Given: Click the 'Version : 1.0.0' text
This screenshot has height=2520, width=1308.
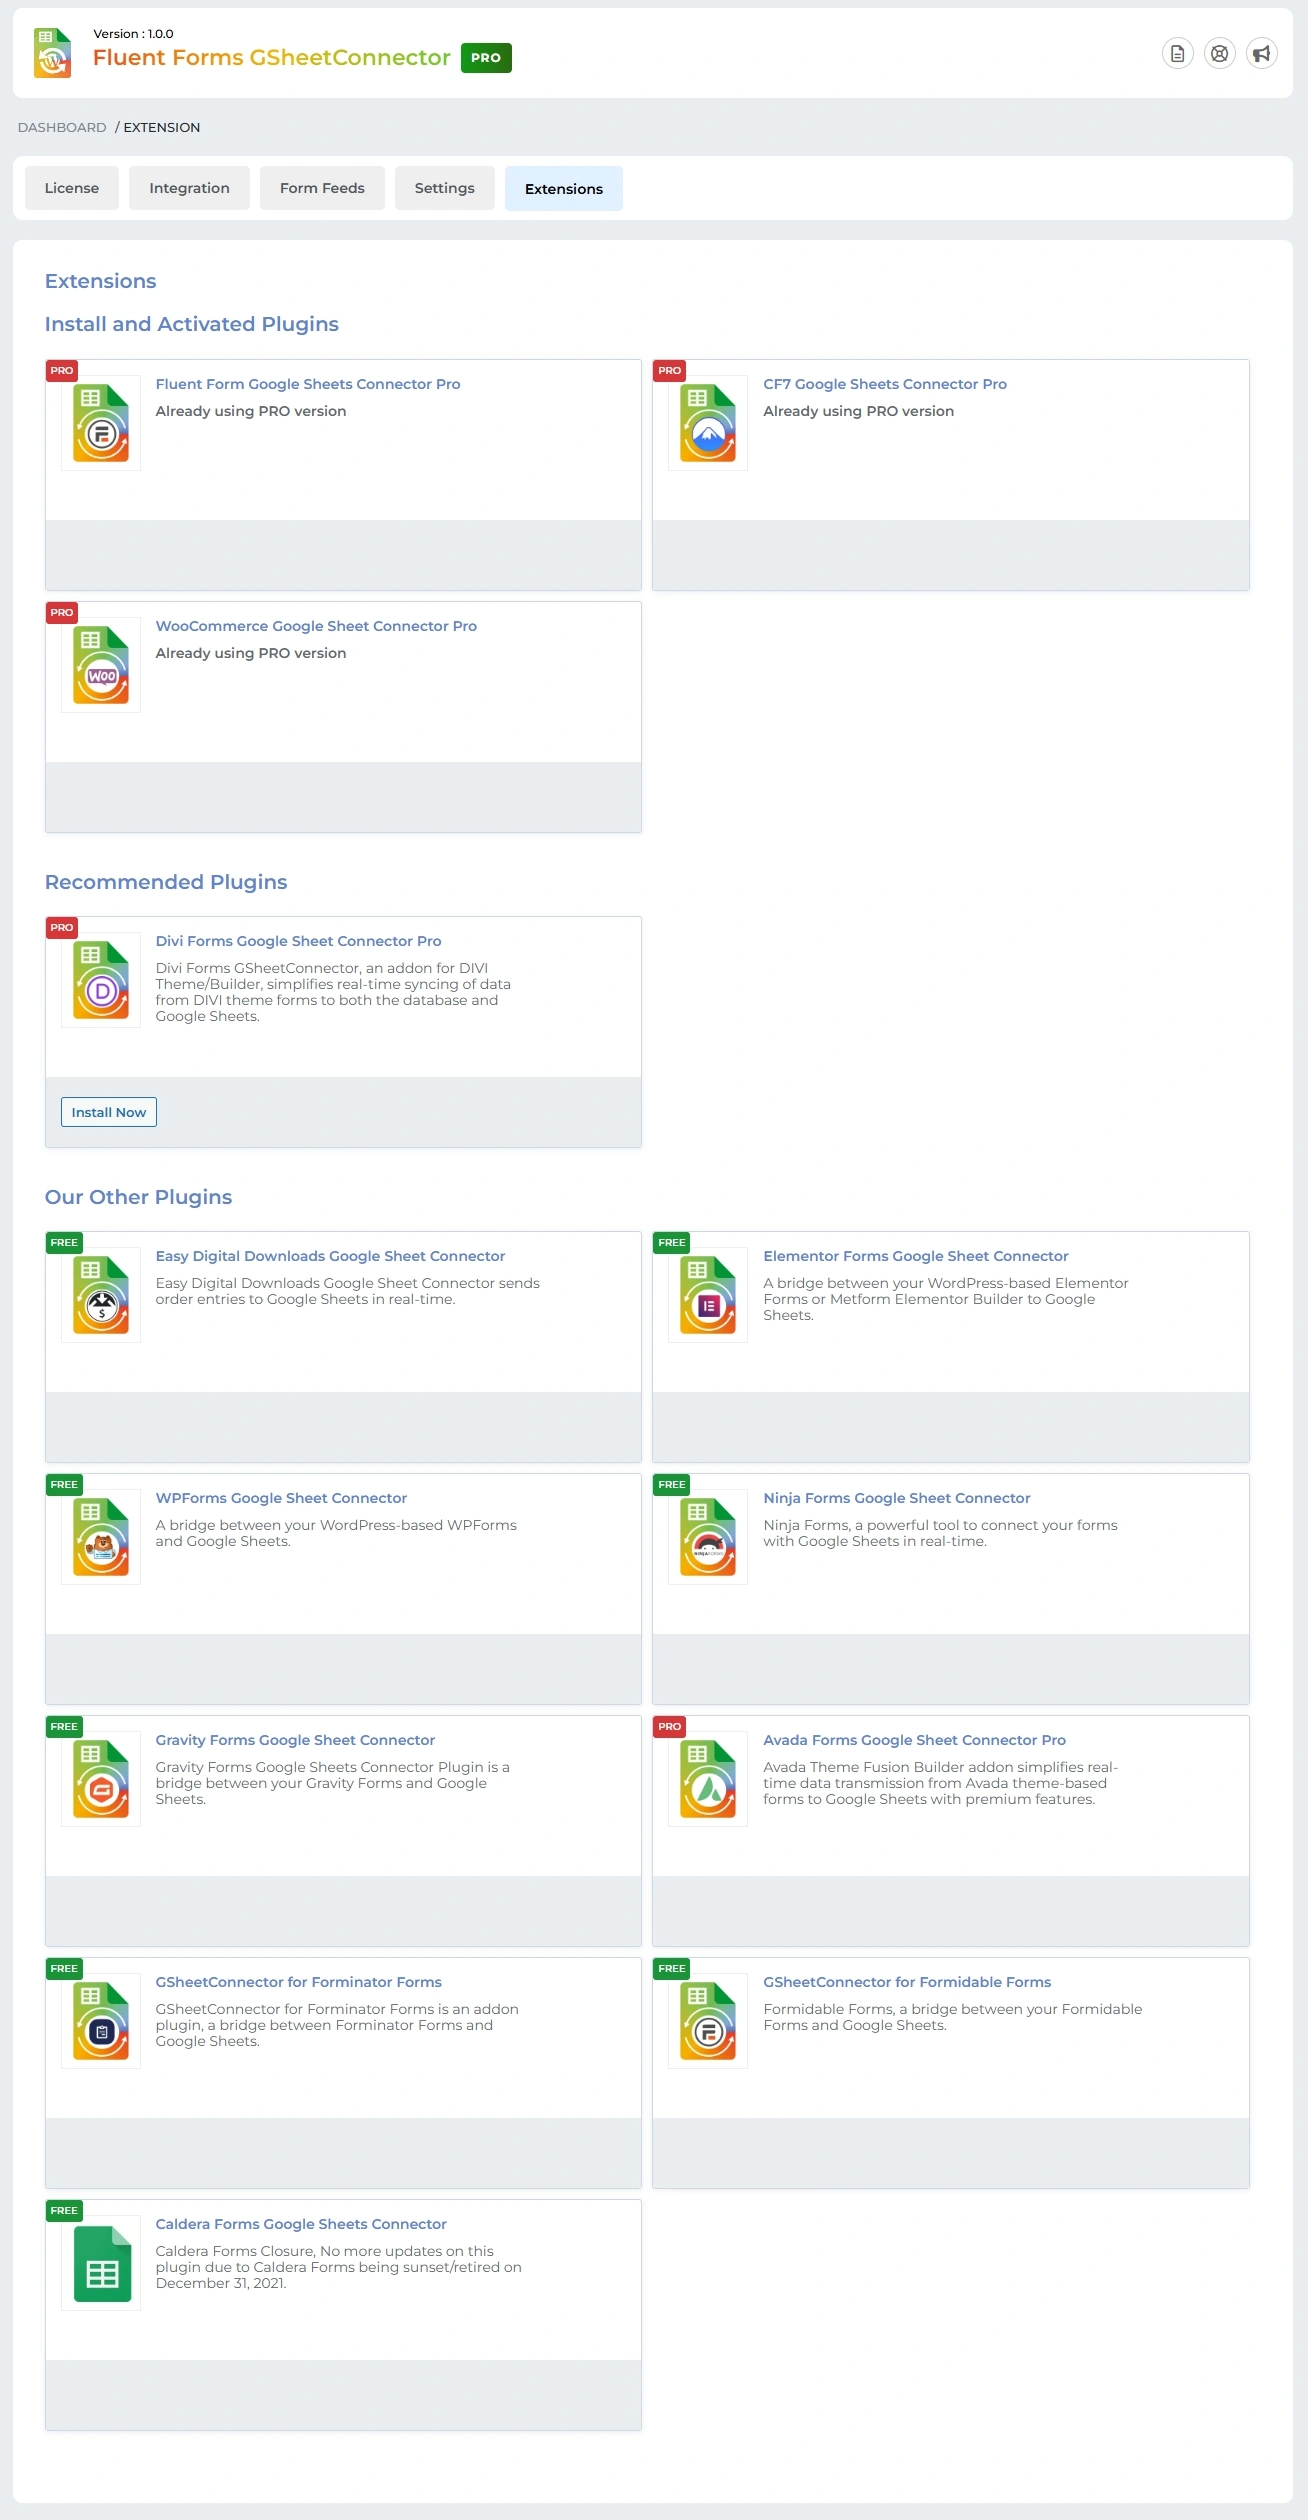Looking at the screenshot, I should [133, 34].
